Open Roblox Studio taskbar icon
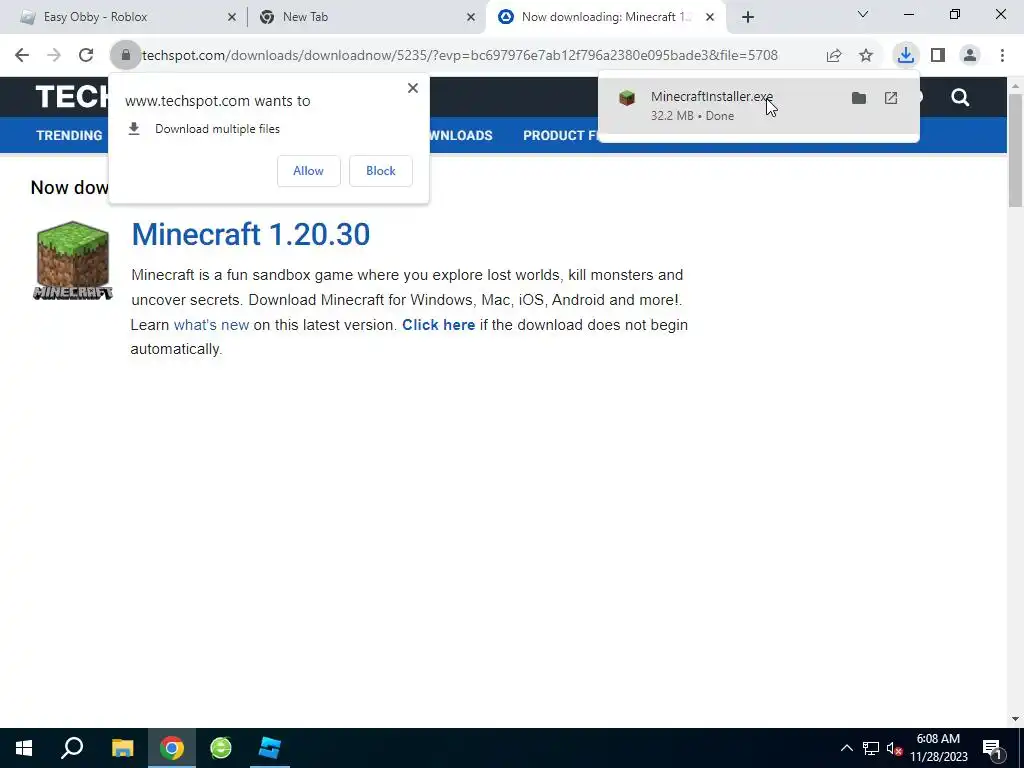 [270, 748]
